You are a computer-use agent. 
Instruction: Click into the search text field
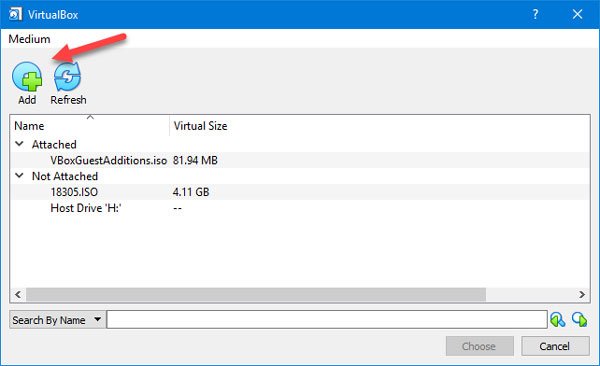327,320
